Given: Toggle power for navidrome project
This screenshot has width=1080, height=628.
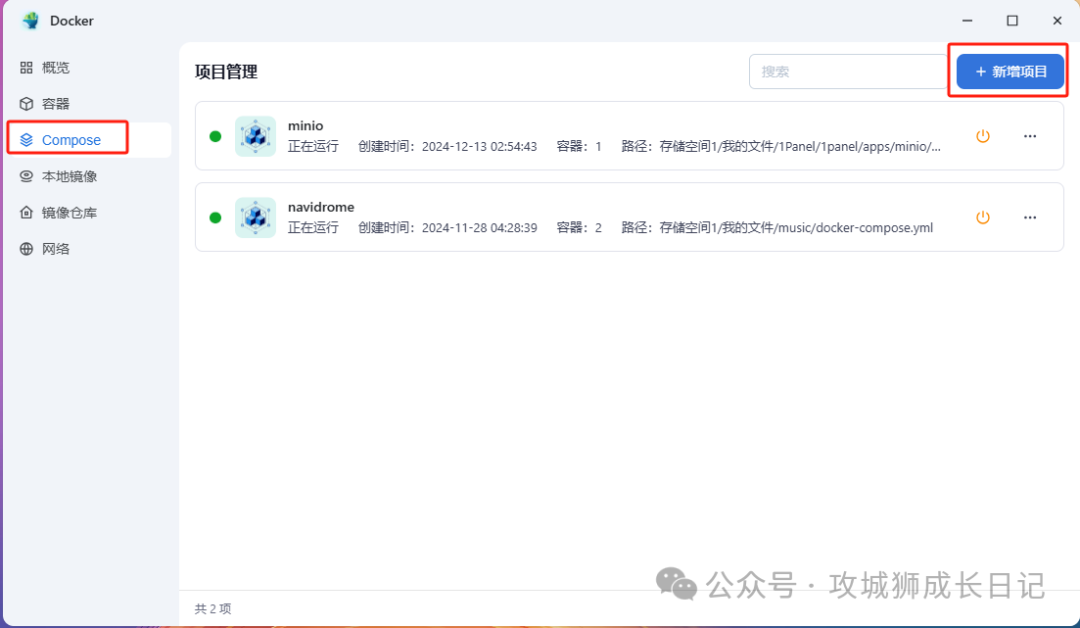Looking at the screenshot, I should [x=983, y=218].
